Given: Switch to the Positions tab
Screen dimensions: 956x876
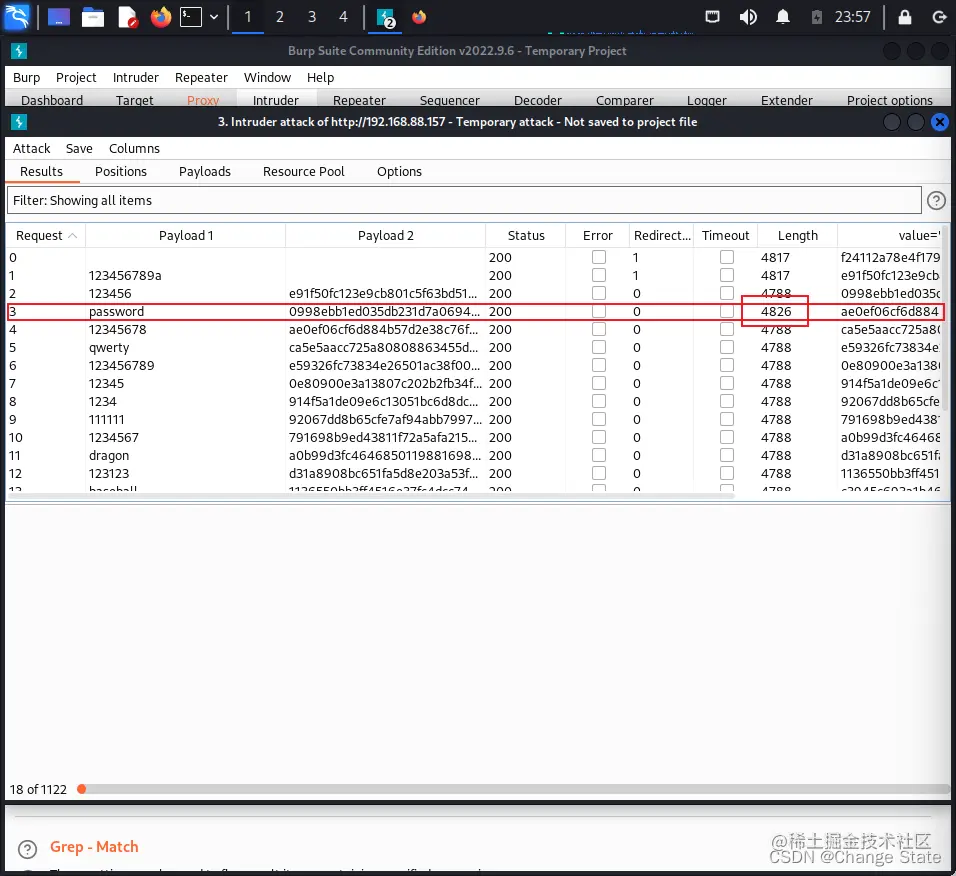Looking at the screenshot, I should [121, 172].
